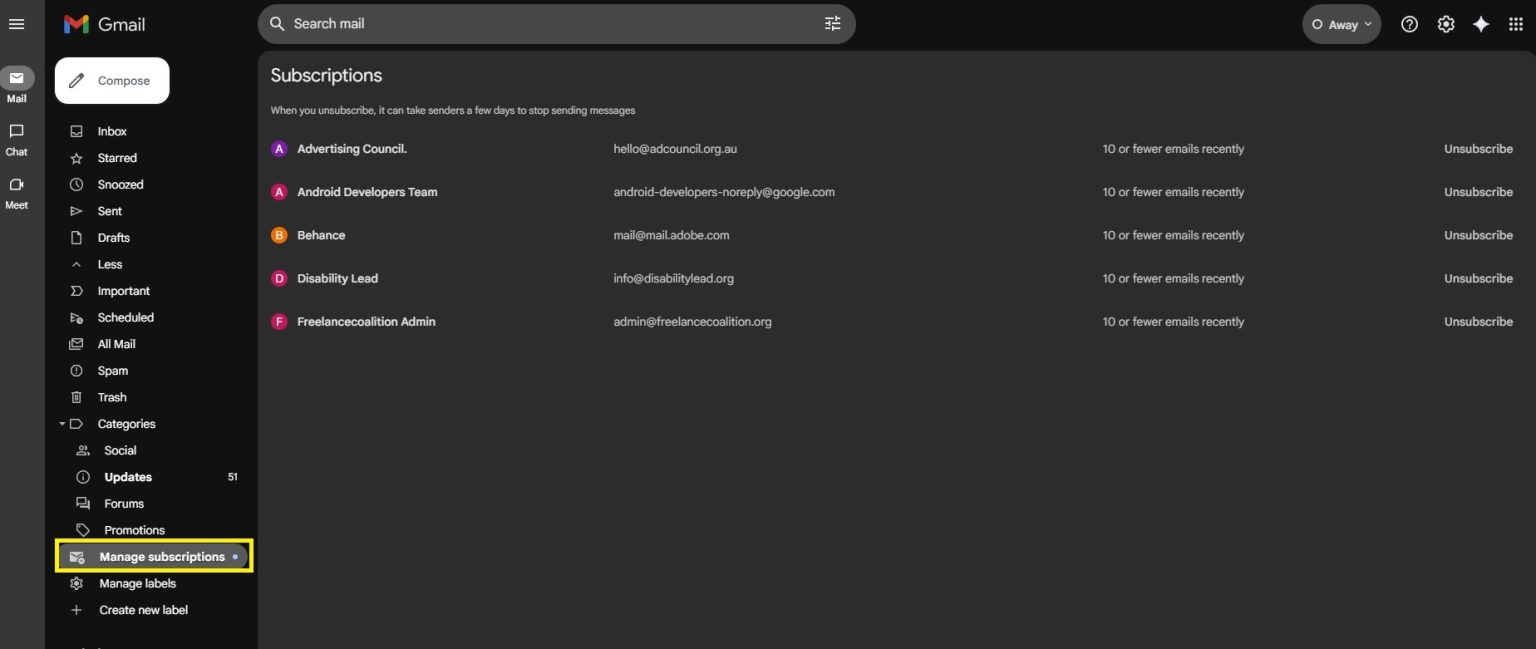Open the main menu hamburger icon

point(16,24)
